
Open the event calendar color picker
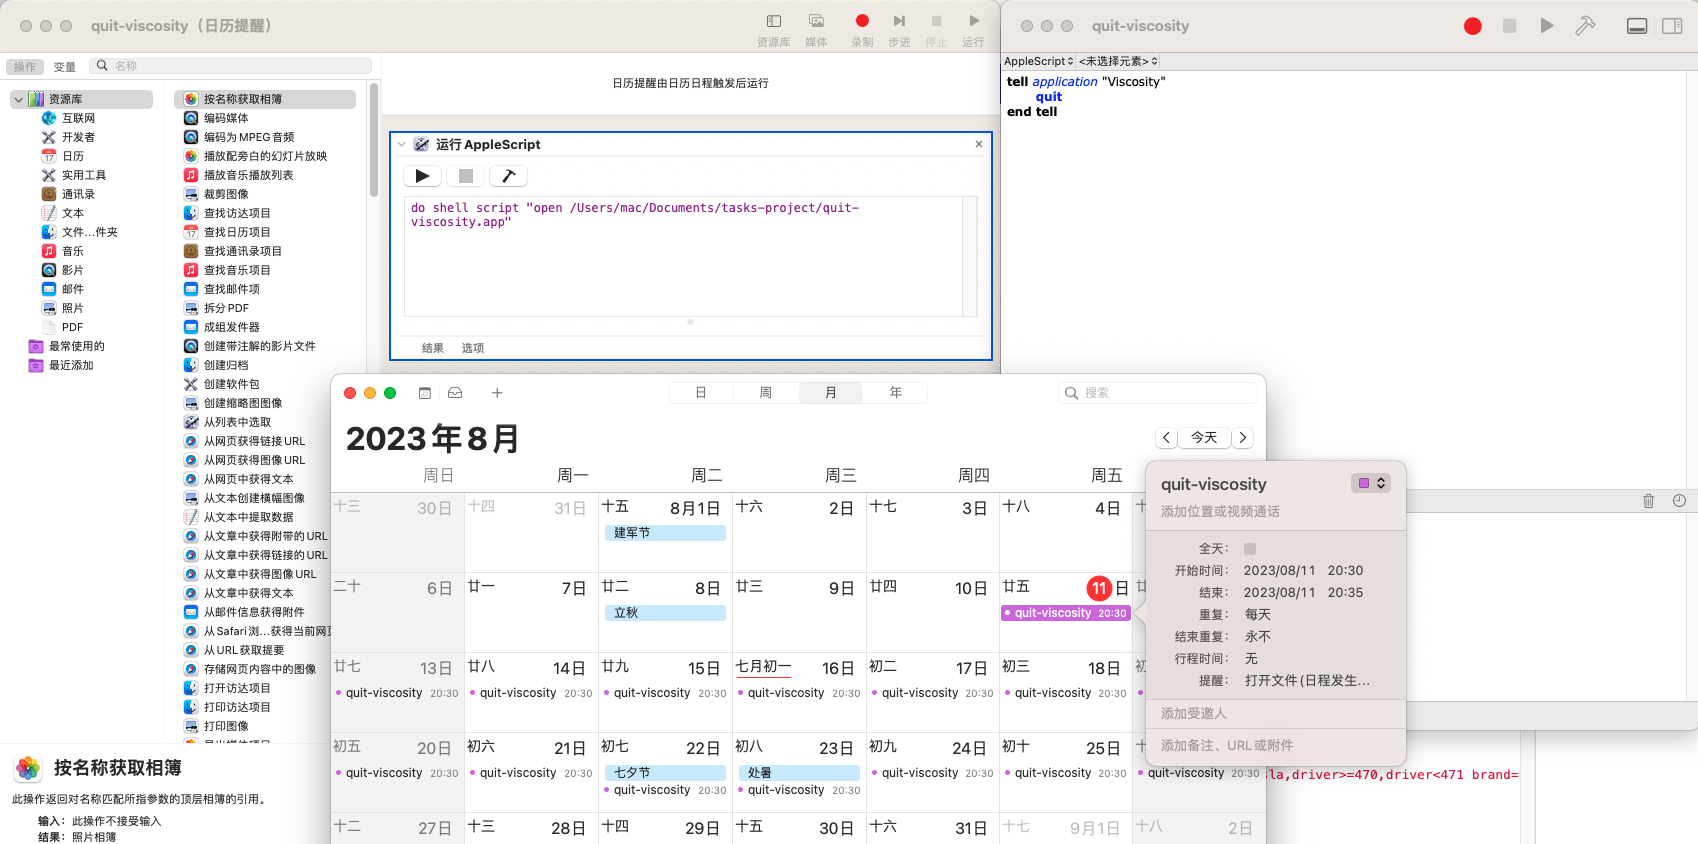click(x=1370, y=483)
